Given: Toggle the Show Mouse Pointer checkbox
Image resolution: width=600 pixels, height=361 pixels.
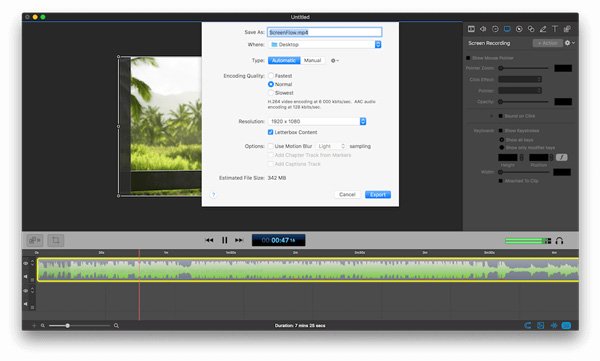Looking at the screenshot, I should click(x=468, y=58).
